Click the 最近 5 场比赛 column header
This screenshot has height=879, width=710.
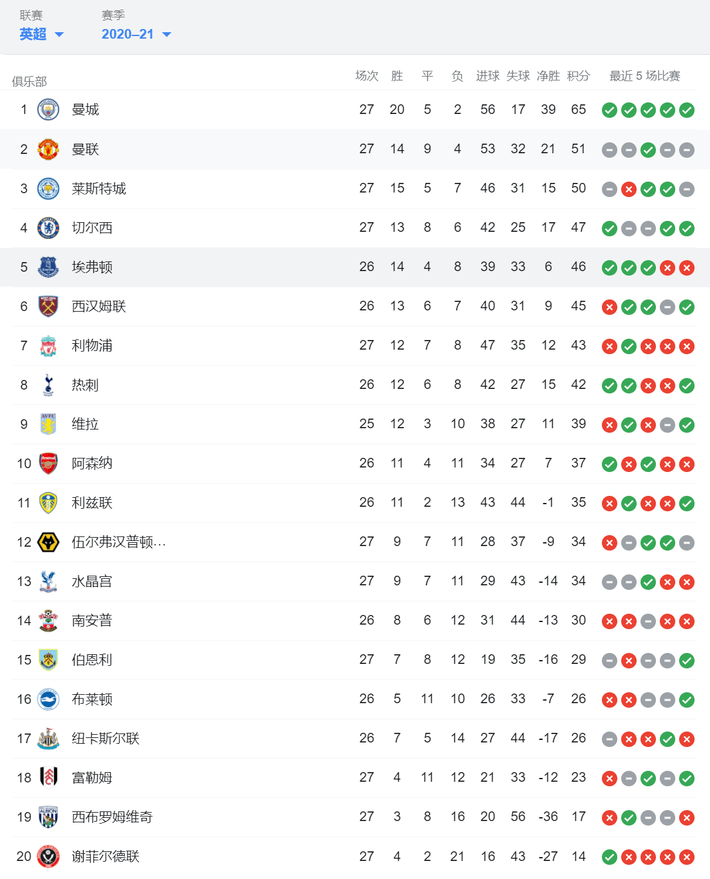tap(645, 76)
